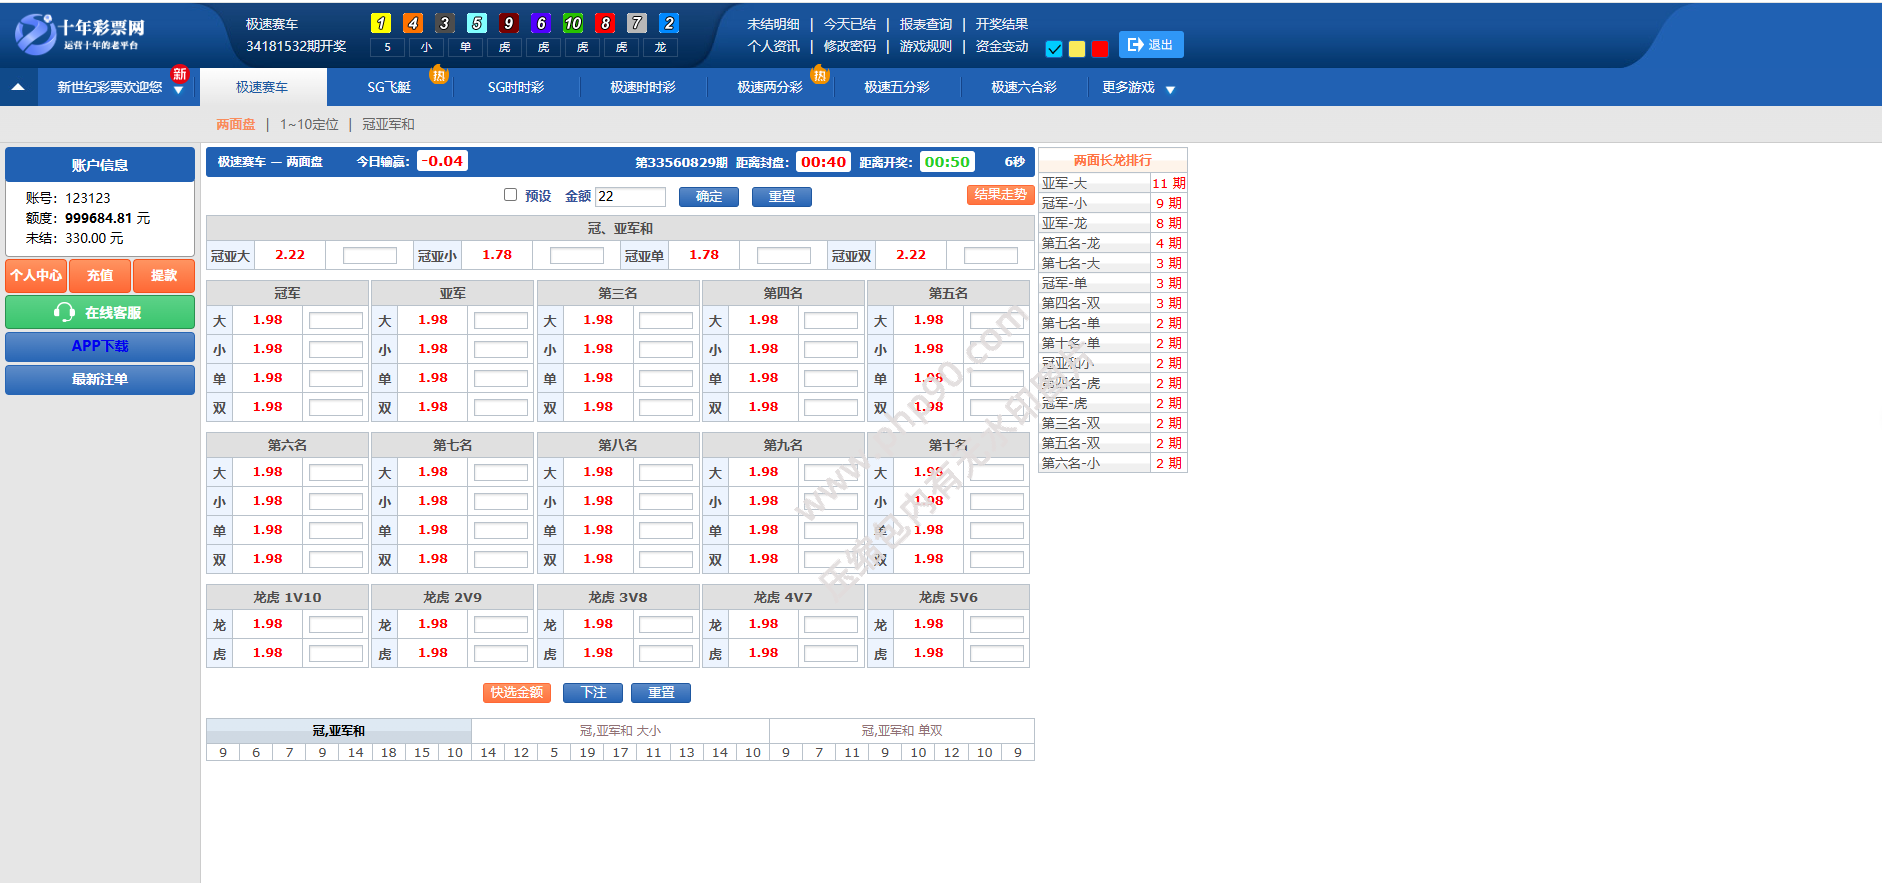The height and width of the screenshot is (883, 1882).
Task: Select the red theme color swatch
Action: [1100, 49]
